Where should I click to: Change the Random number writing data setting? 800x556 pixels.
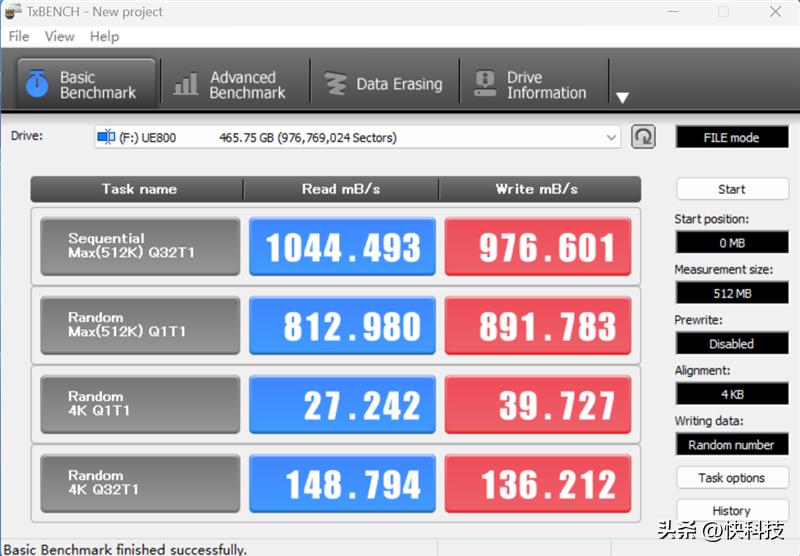coord(732,445)
